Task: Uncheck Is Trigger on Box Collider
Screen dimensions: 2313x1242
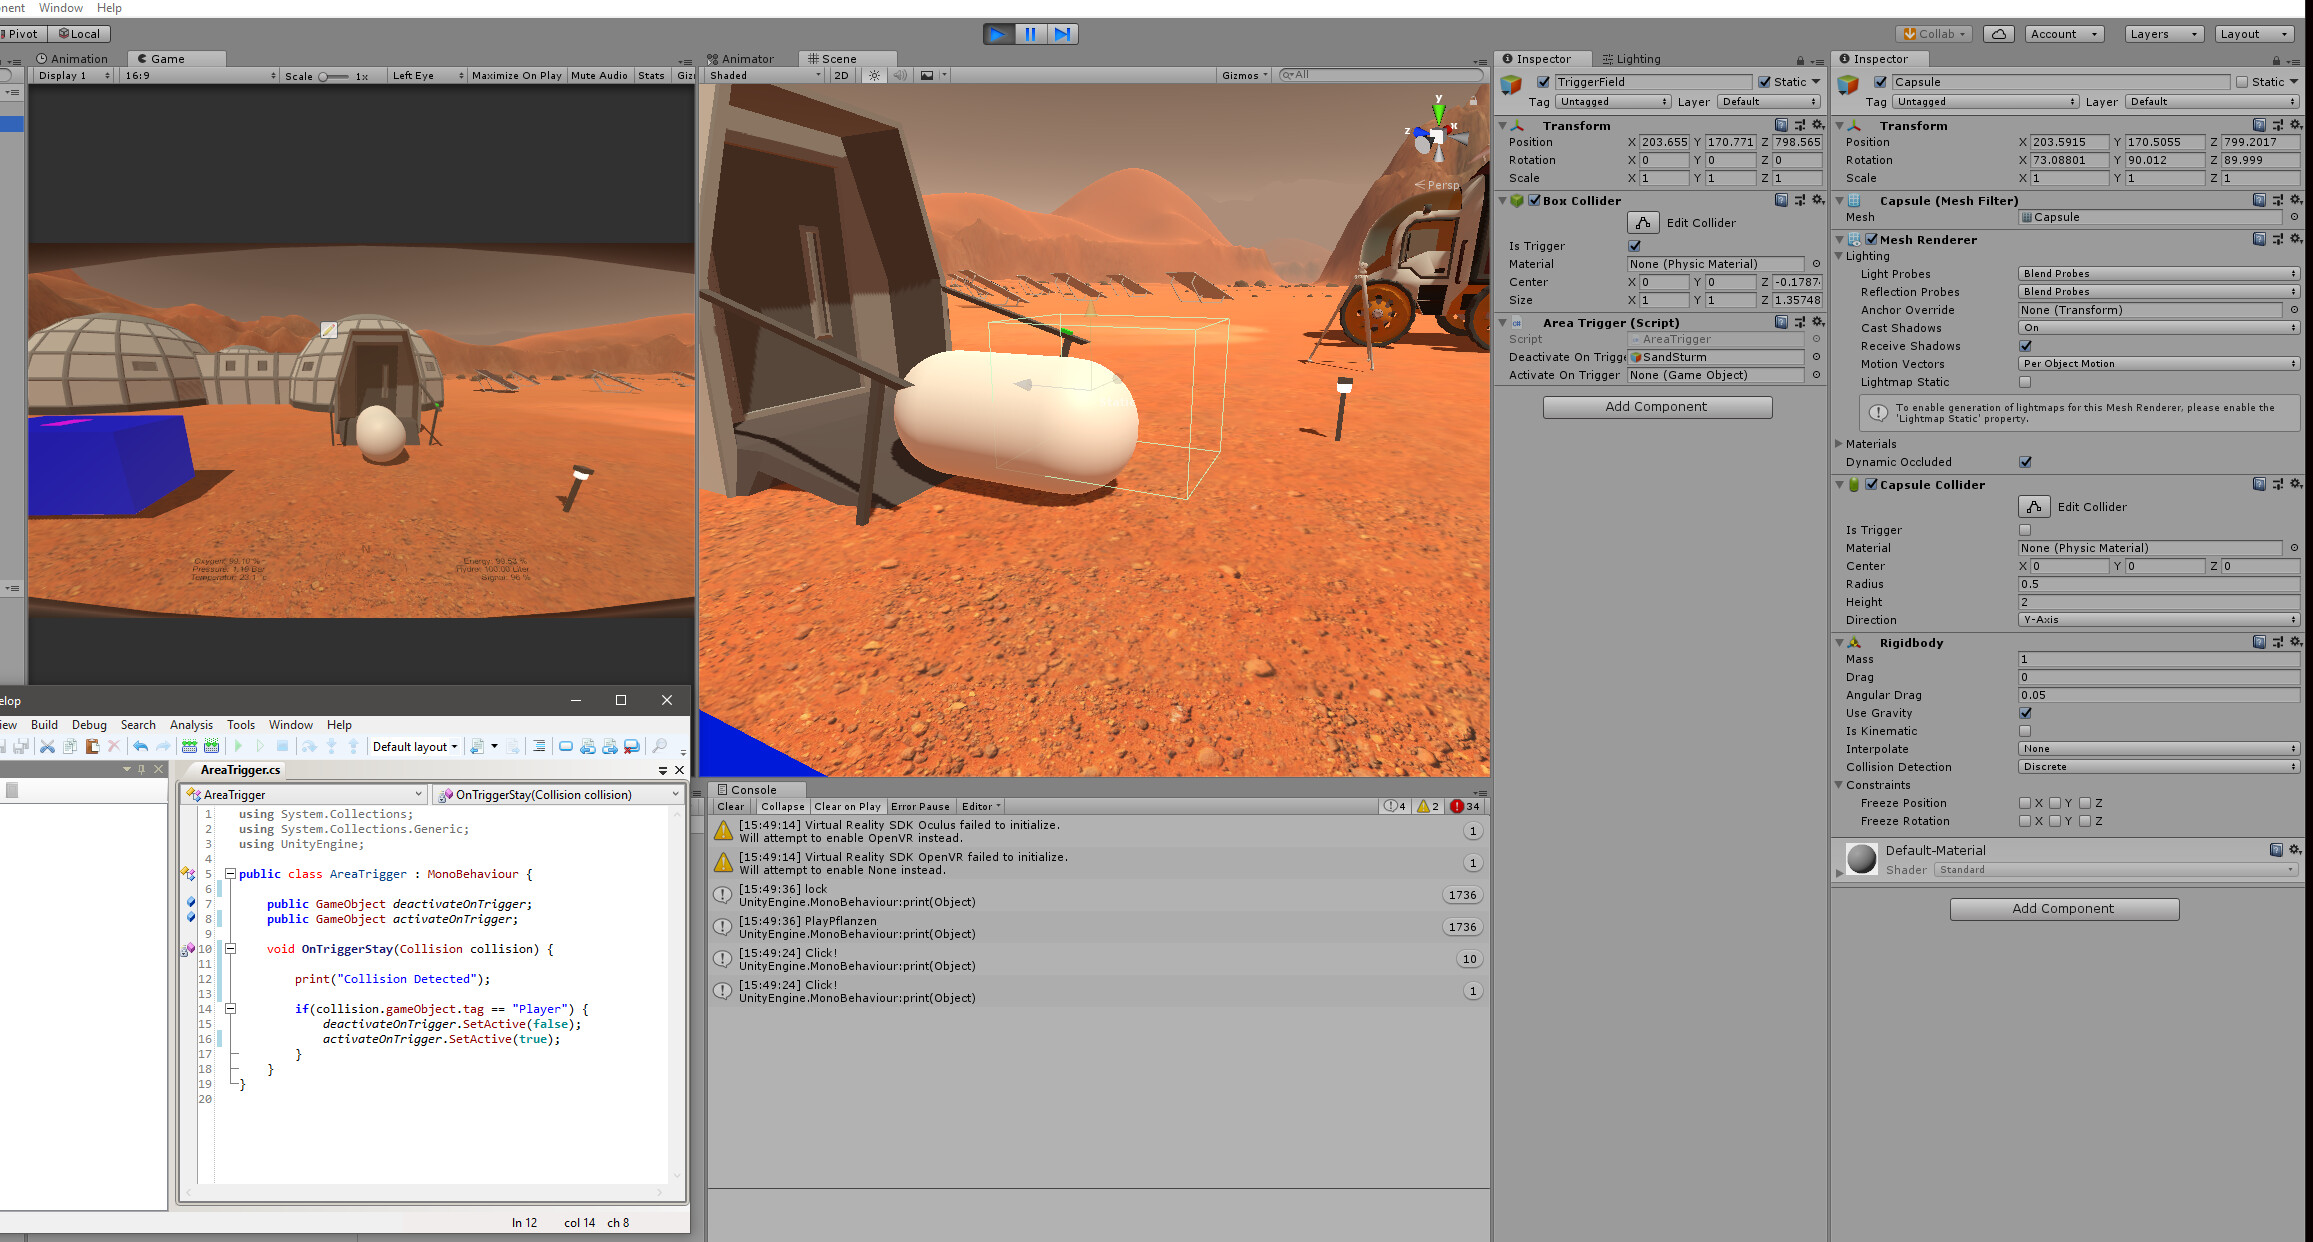Action: tap(1634, 246)
